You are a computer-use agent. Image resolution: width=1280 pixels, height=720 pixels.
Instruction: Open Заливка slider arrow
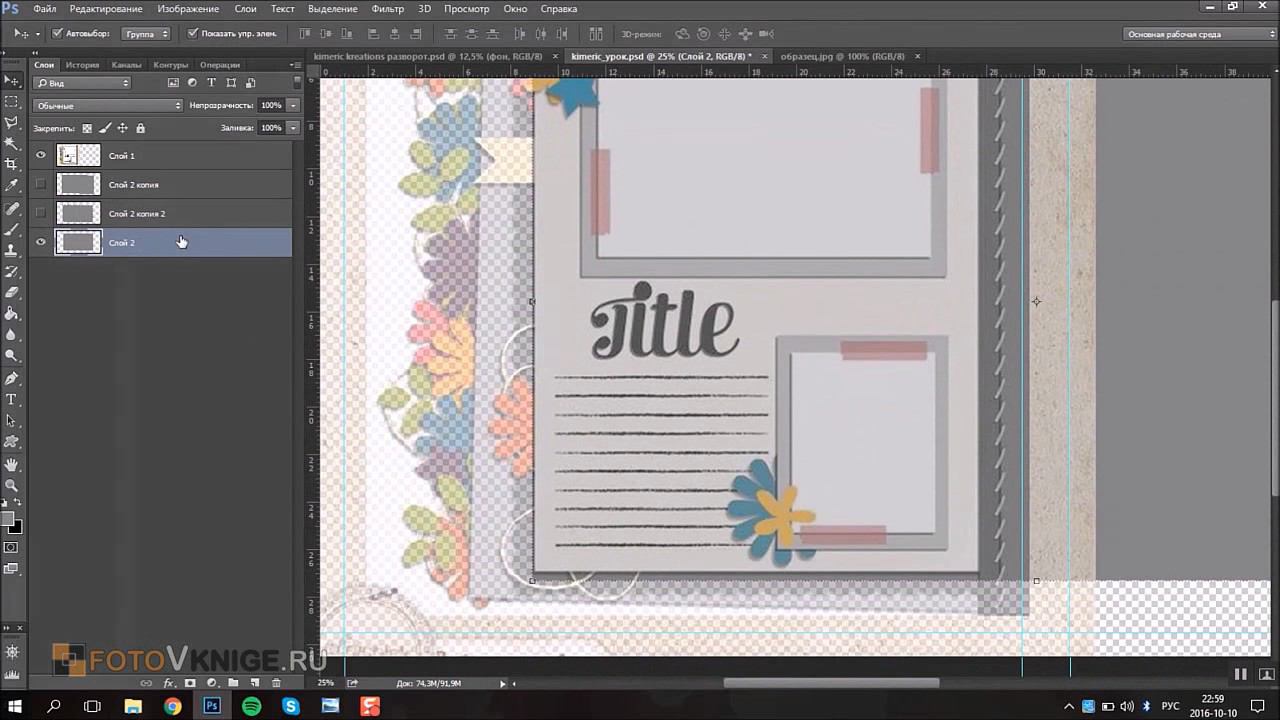tap(293, 128)
